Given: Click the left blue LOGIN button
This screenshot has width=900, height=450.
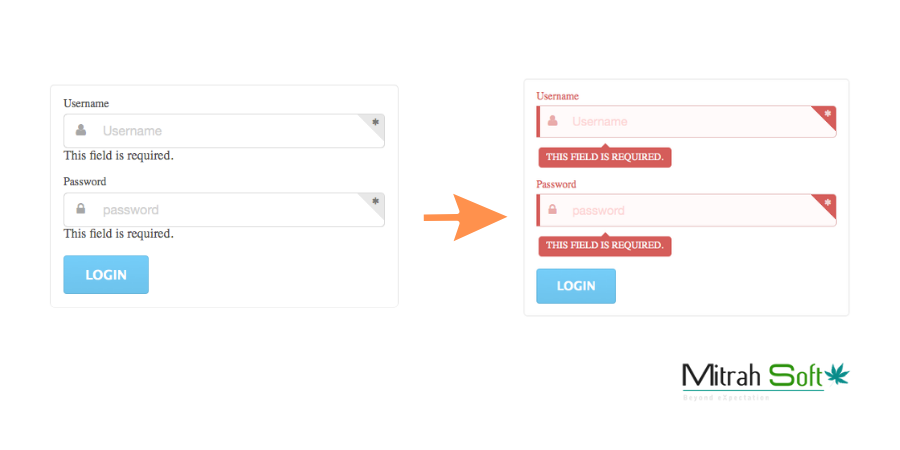Looking at the screenshot, I should [106, 274].
